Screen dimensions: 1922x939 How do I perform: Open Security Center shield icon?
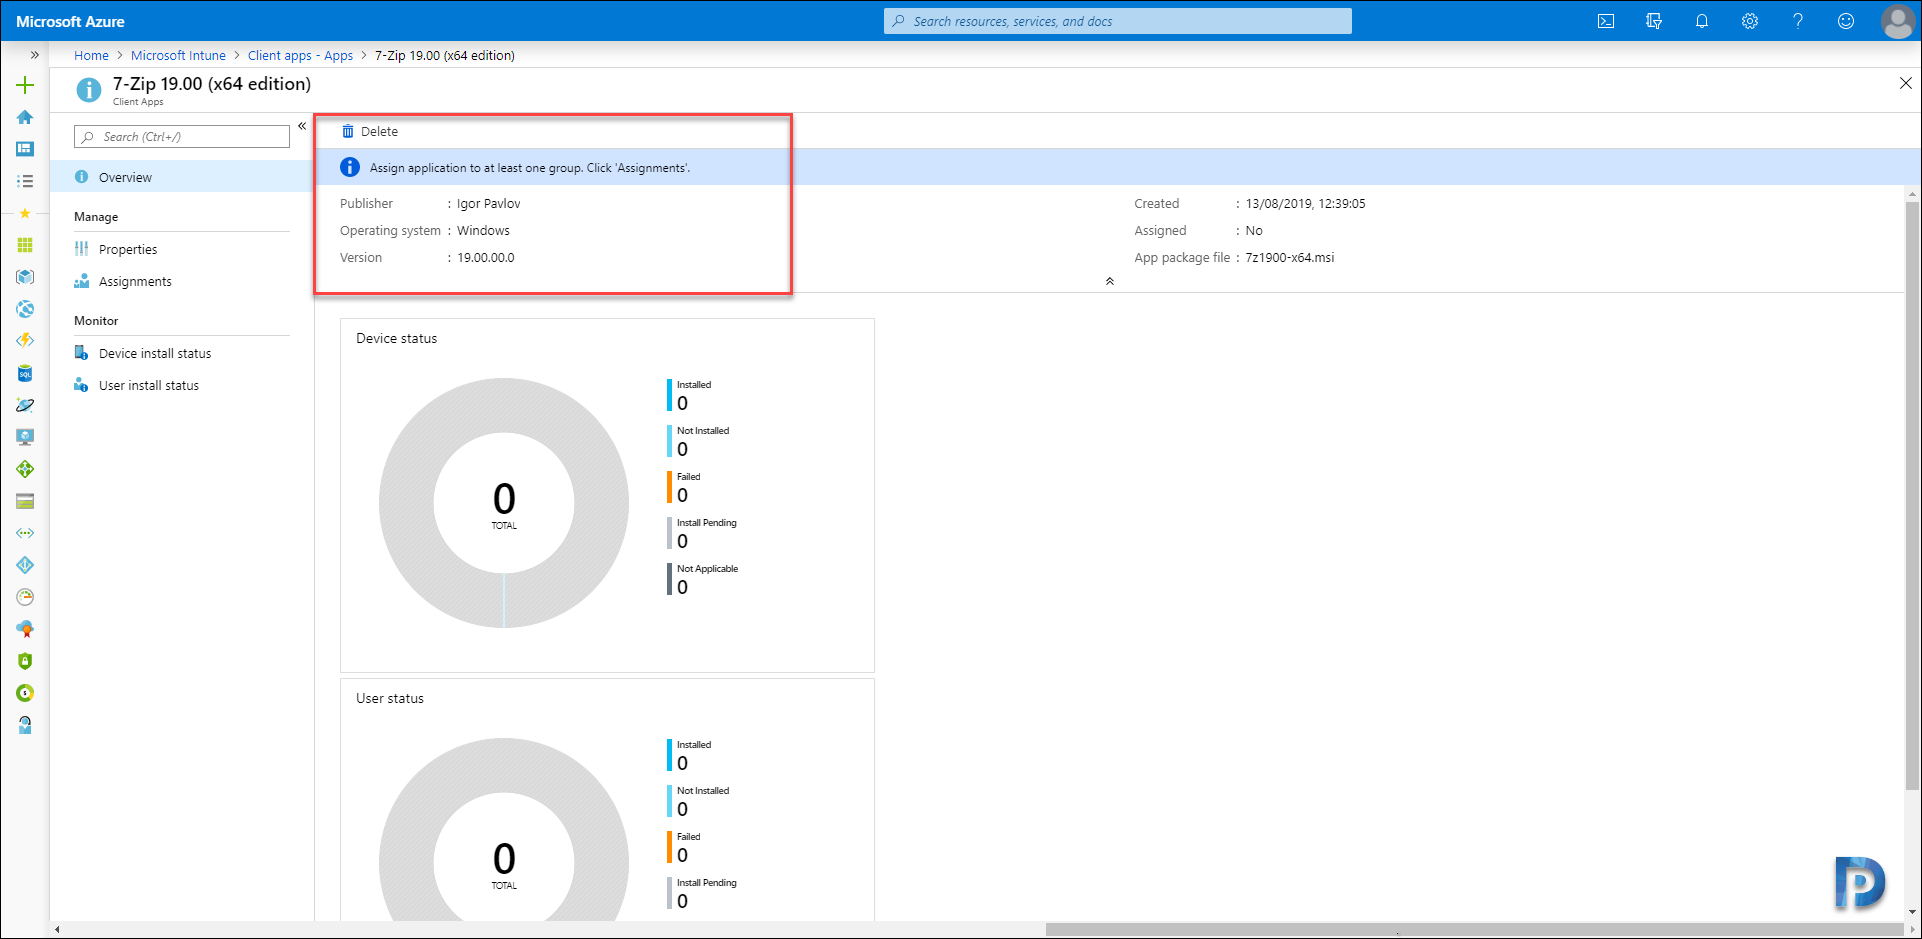25,661
